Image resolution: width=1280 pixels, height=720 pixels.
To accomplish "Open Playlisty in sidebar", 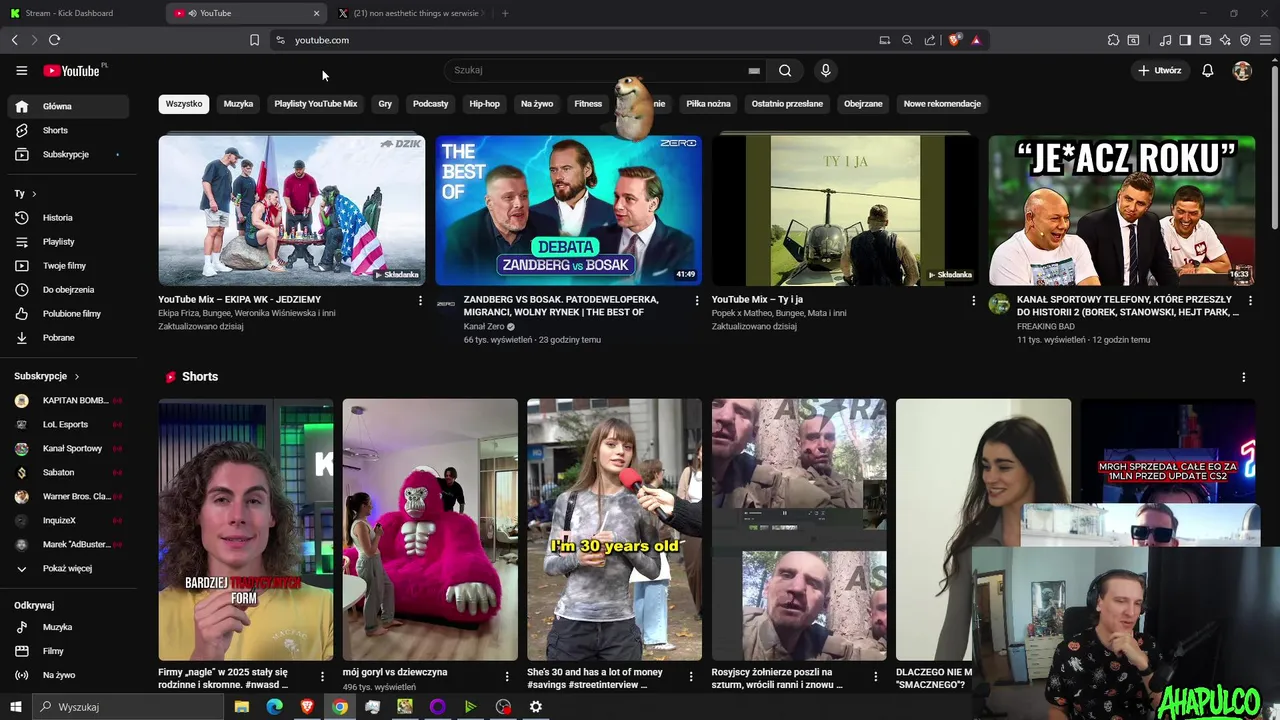I will tap(68, 241).
